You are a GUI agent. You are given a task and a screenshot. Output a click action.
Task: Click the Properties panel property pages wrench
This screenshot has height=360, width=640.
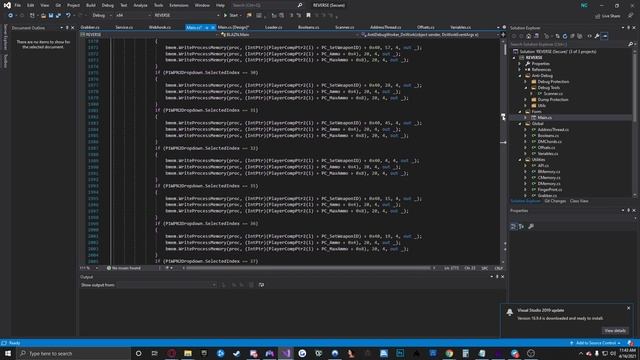point(531,227)
